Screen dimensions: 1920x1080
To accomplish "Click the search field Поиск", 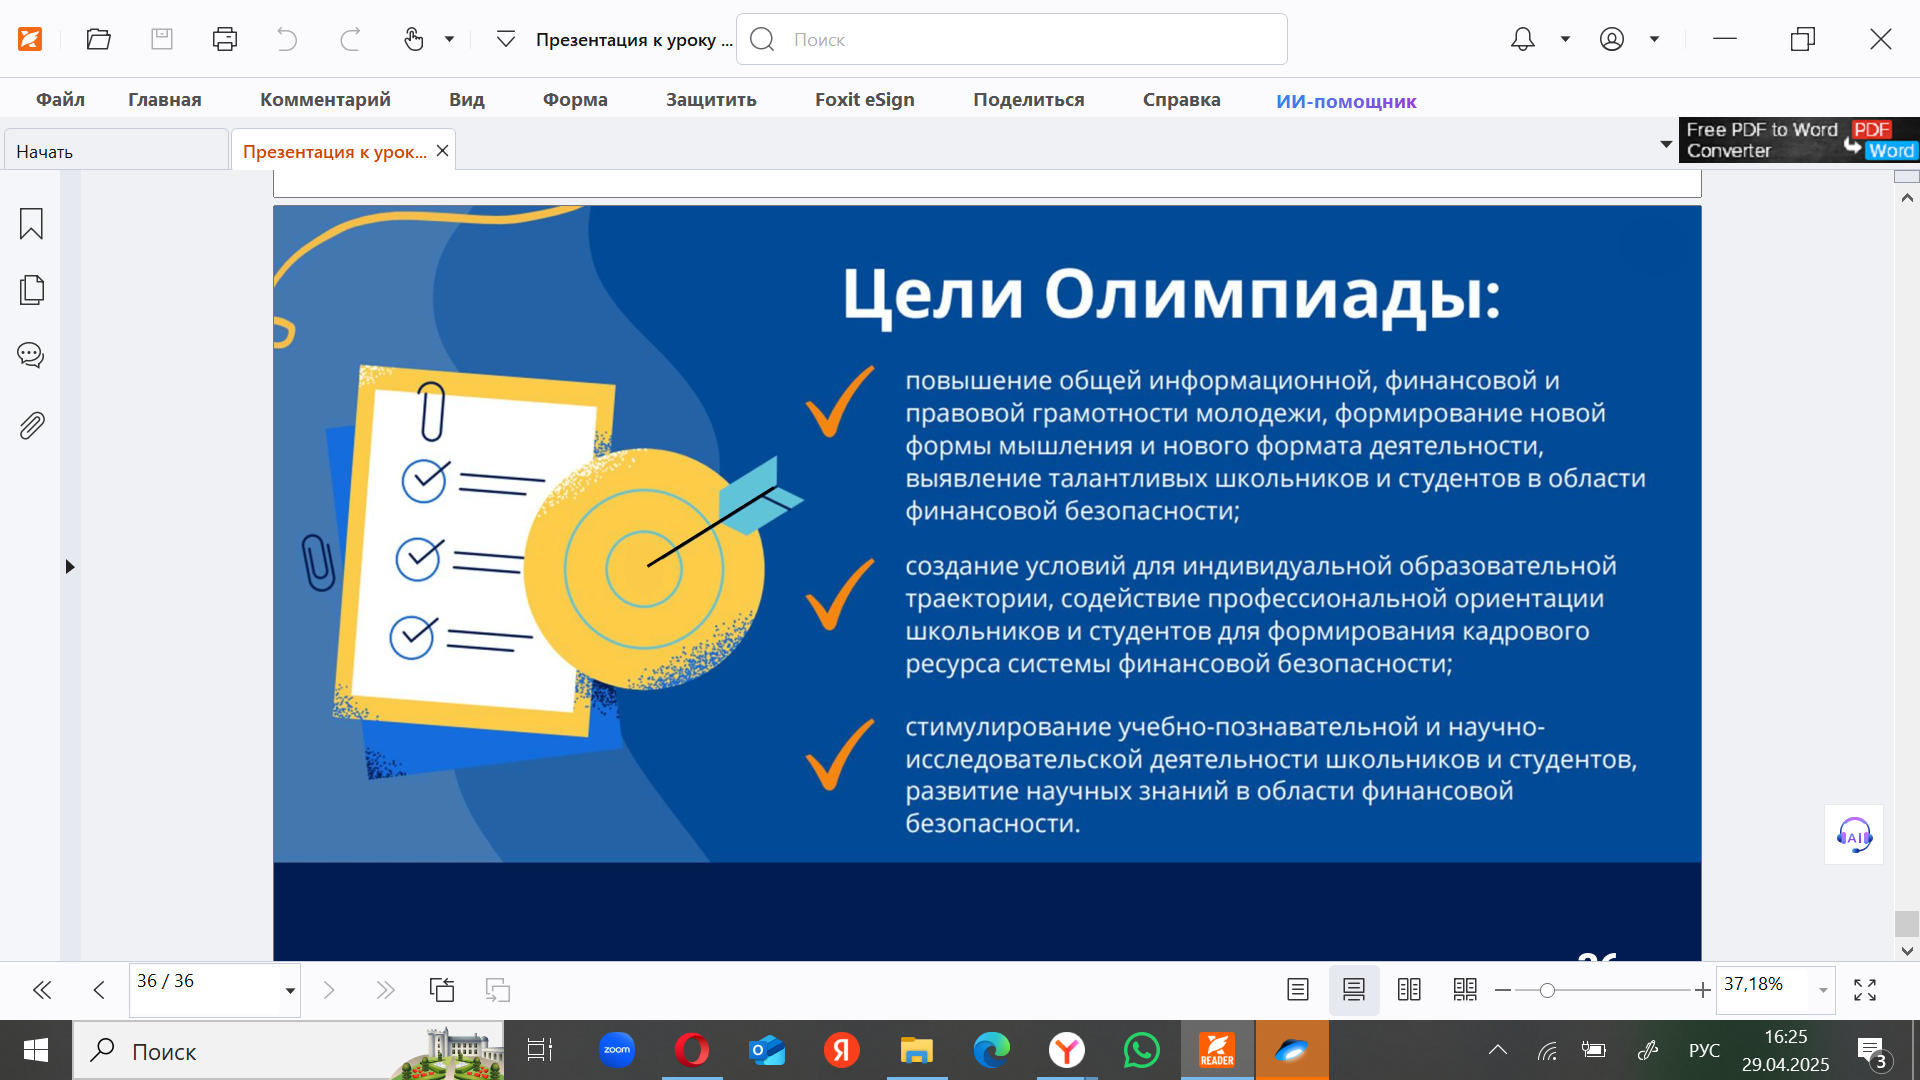I will [1012, 39].
